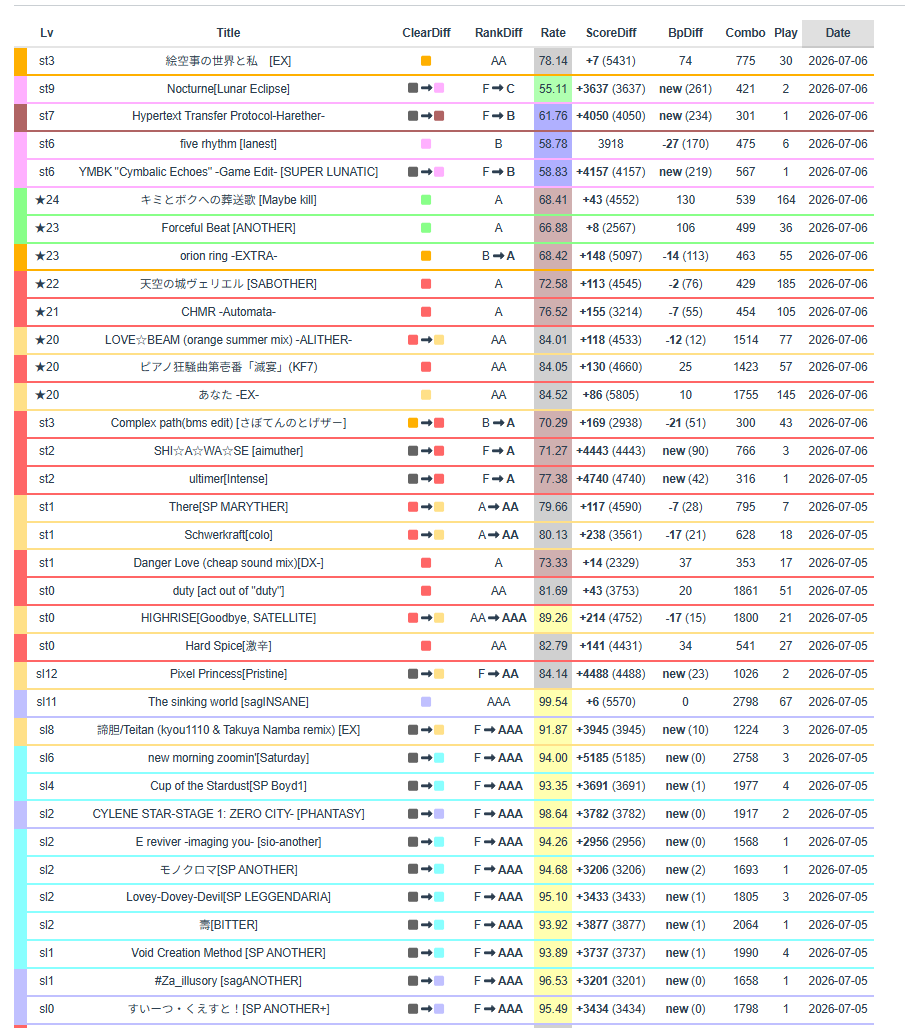Open song YMBK "Cymbalic Echoes" [SUPER LUNATIC]
Screen dimensions: 905x1028
coord(228,172)
